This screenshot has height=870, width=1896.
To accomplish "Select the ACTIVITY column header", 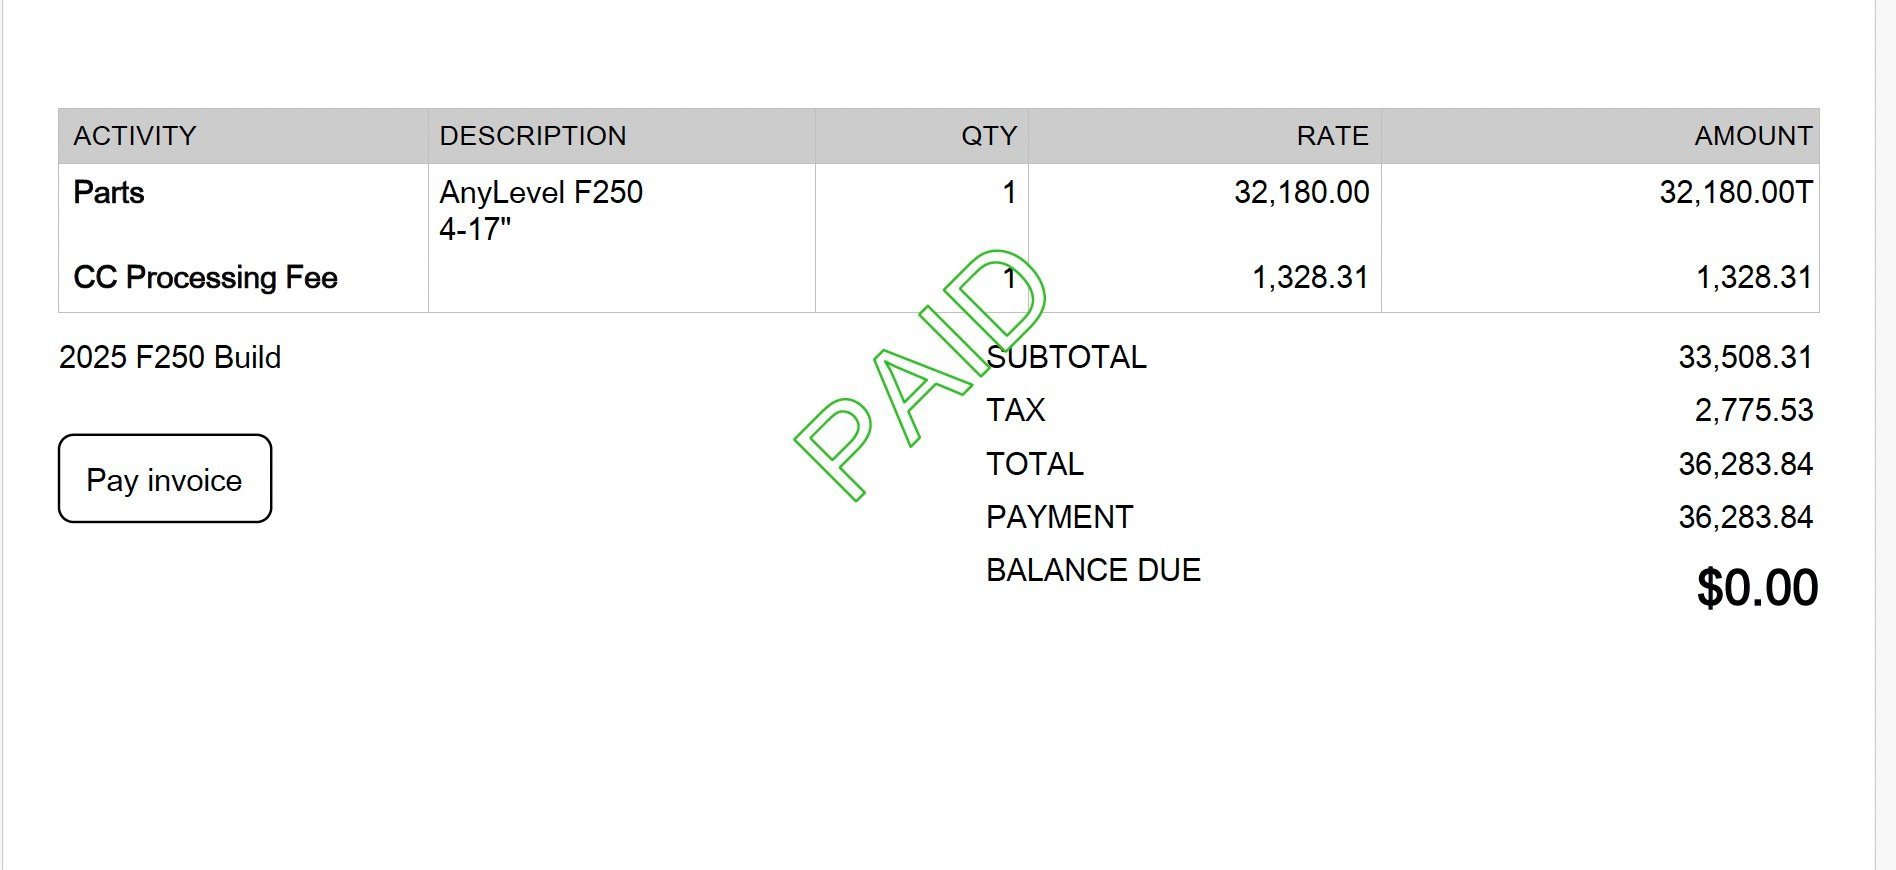I will [135, 136].
